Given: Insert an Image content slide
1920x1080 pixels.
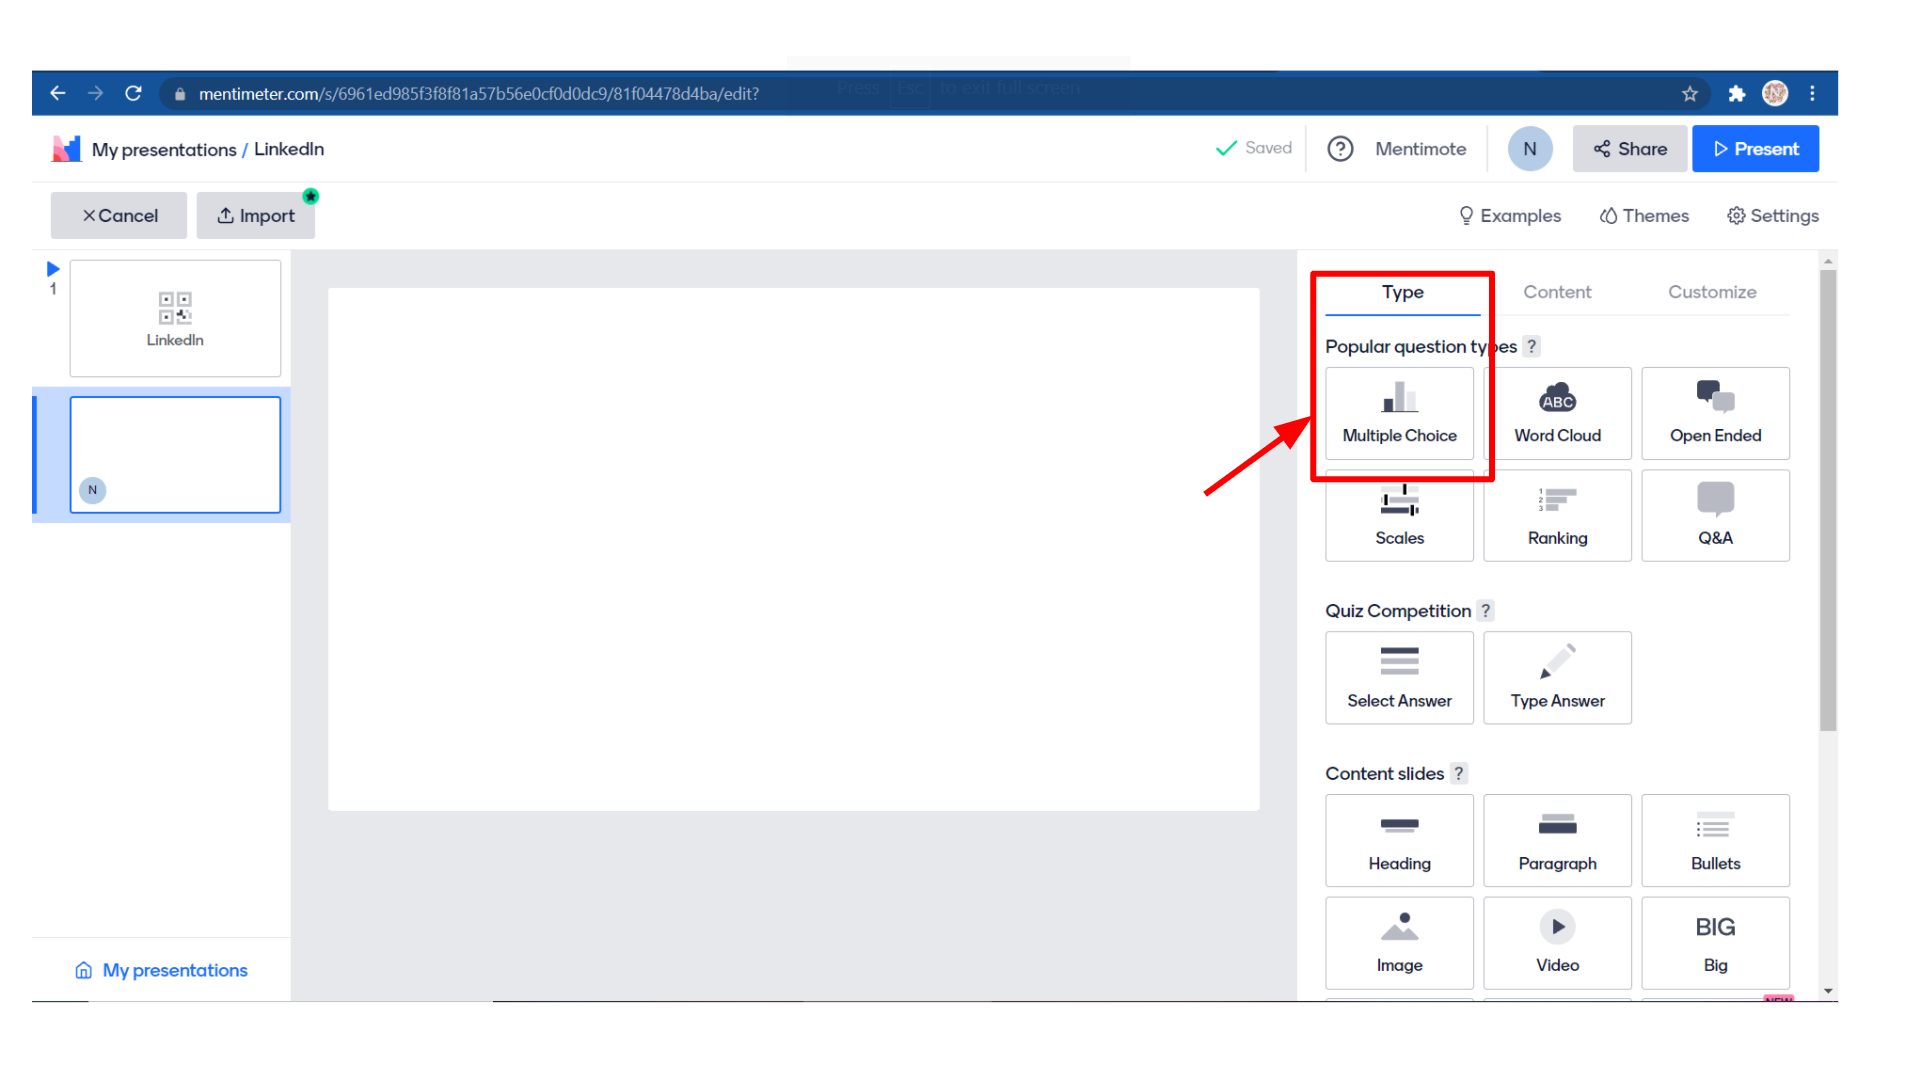Looking at the screenshot, I should point(1399,942).
